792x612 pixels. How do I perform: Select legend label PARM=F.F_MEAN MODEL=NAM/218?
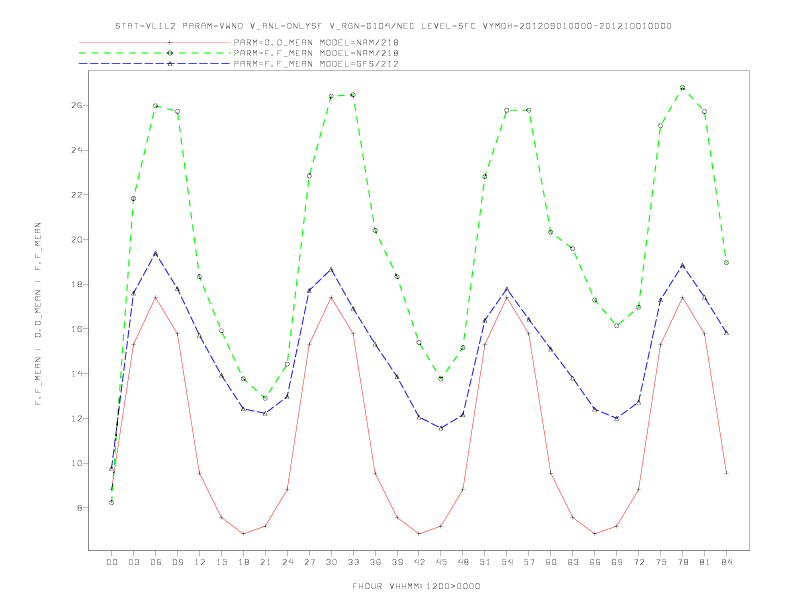coord(316,53)
